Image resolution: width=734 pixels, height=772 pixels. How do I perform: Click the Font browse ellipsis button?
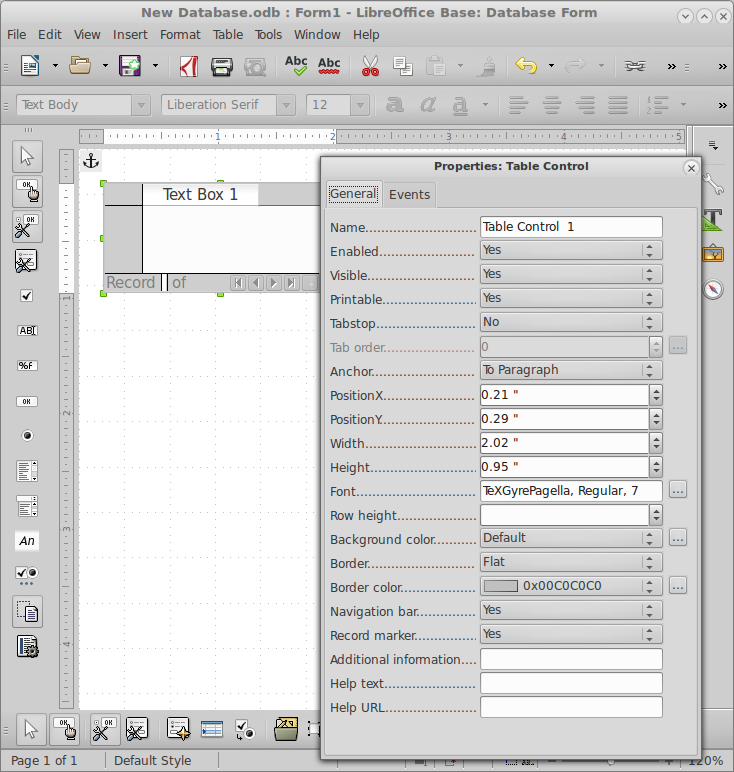(678, 490)
